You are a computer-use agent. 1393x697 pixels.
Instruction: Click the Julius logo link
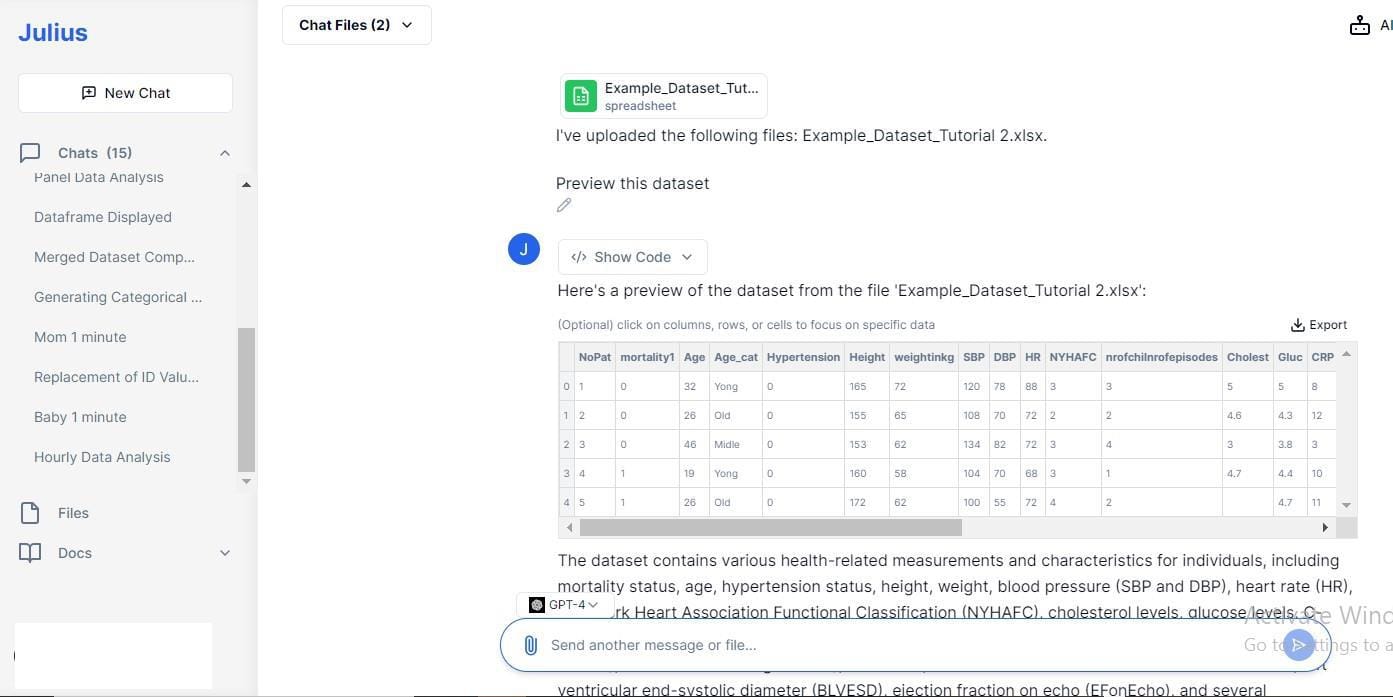53,32
